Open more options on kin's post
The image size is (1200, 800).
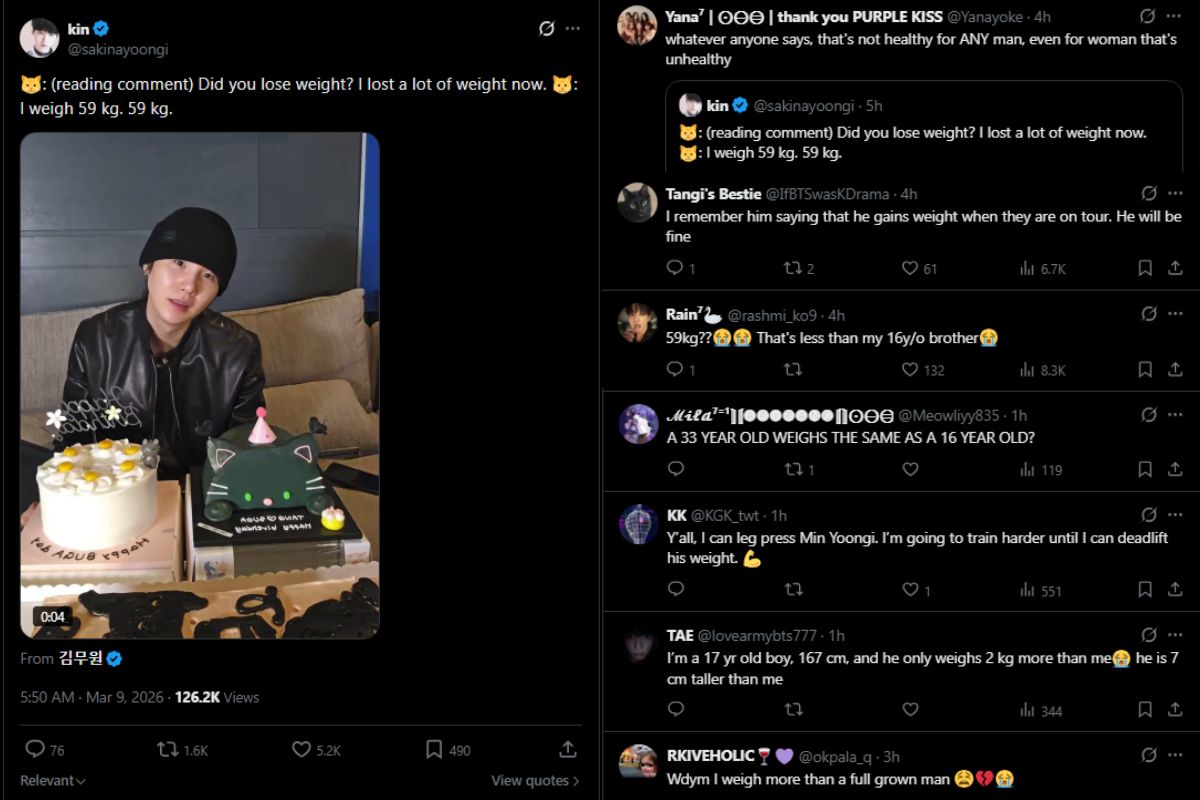tap(572, 29)
